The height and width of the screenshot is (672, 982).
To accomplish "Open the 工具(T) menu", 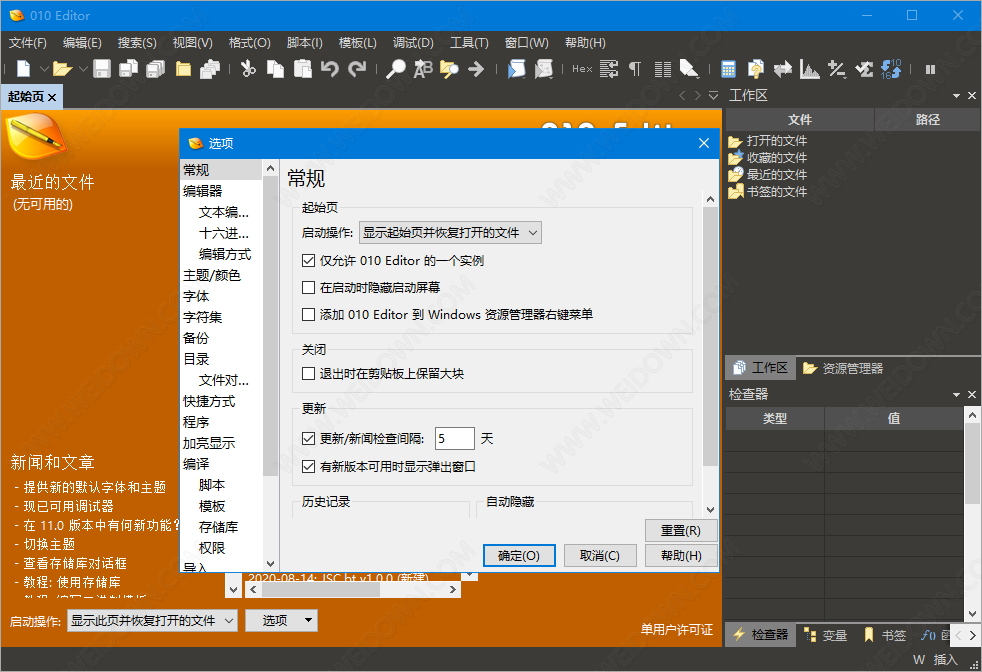I will pyautogui.click(x=469, y=43).
